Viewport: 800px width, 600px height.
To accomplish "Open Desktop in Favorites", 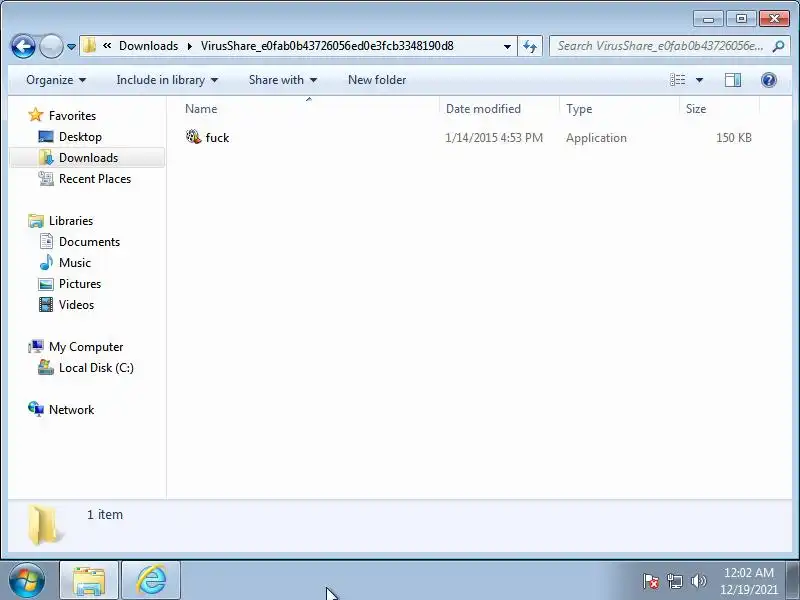I will click(80, 137).
